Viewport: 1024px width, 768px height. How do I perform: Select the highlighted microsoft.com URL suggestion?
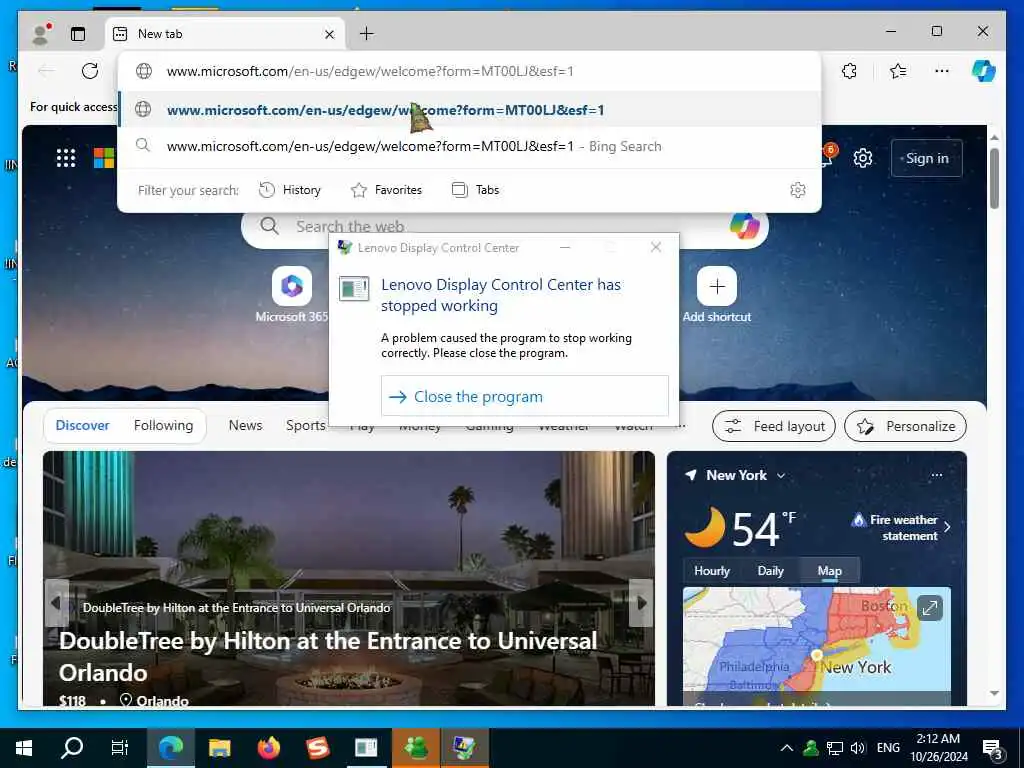pos(470,110)
